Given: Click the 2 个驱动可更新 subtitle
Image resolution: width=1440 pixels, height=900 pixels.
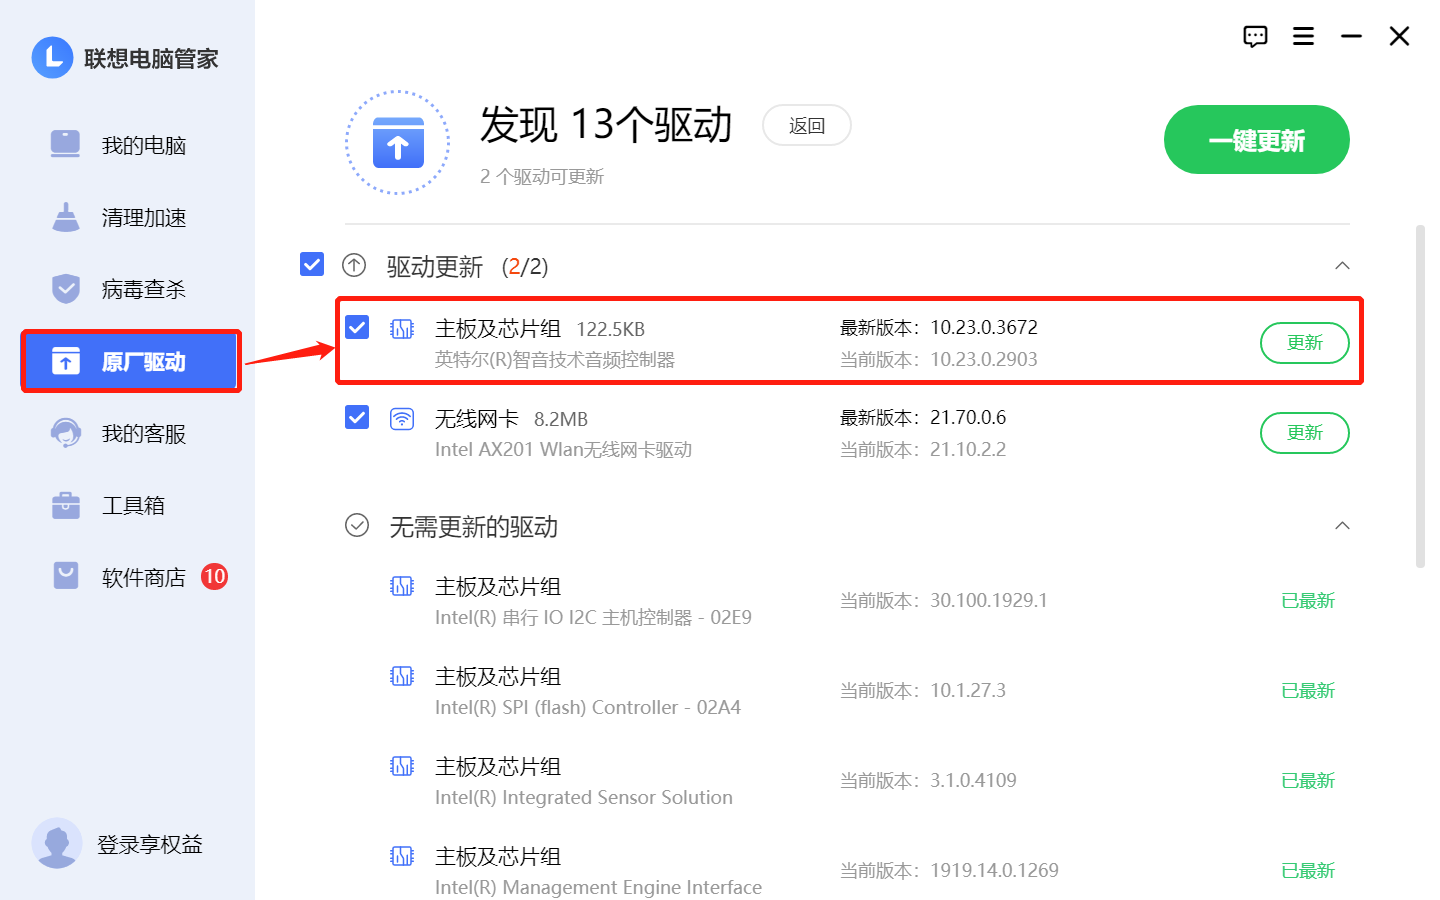Looking at the screenshot, I should [x=542, y=177].
